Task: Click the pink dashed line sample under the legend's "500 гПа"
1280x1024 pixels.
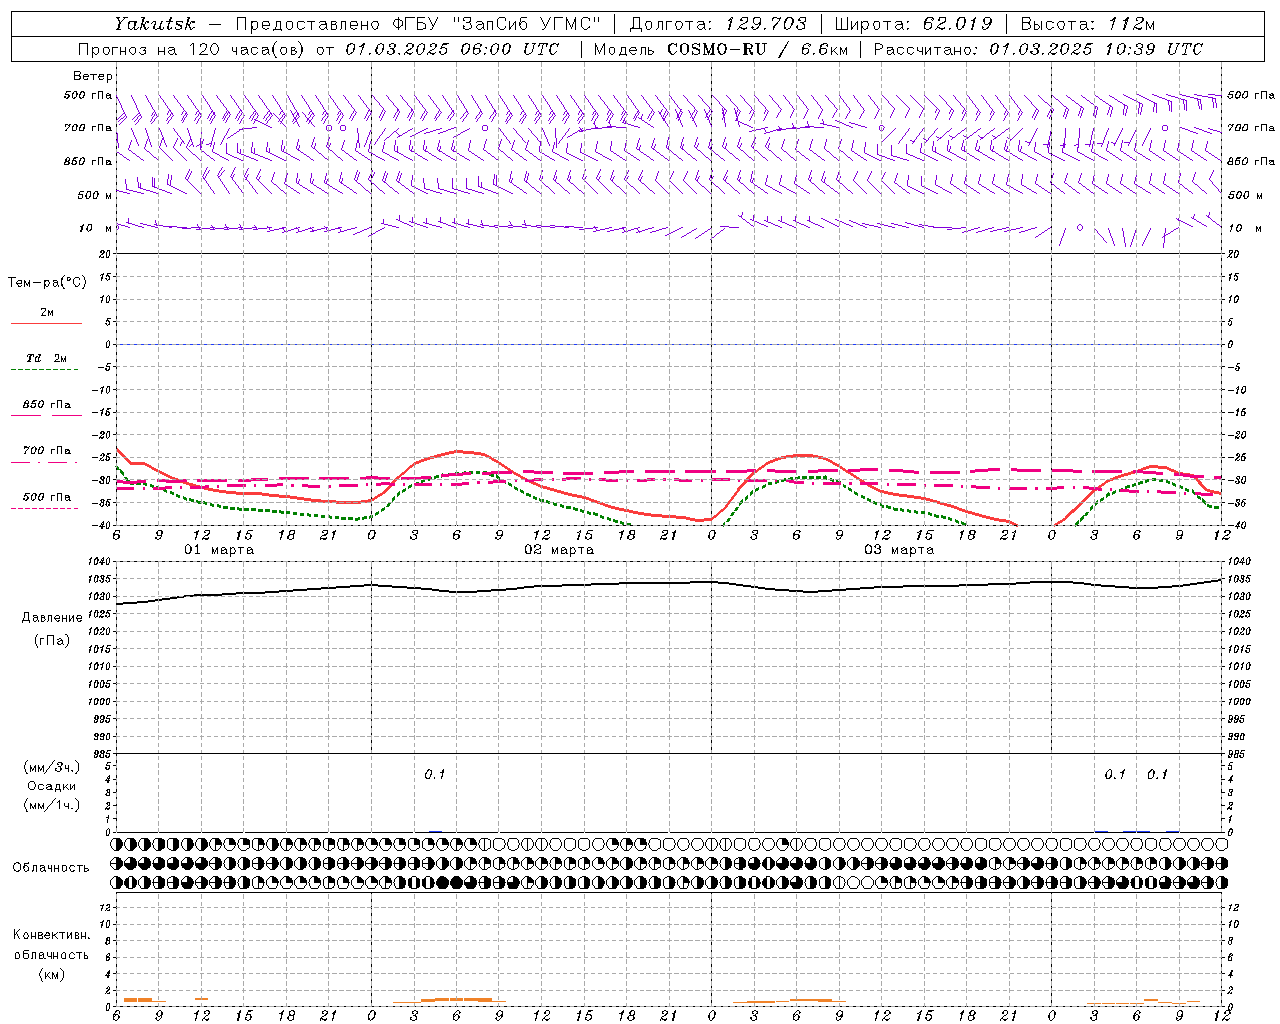Action: point(45,508)
